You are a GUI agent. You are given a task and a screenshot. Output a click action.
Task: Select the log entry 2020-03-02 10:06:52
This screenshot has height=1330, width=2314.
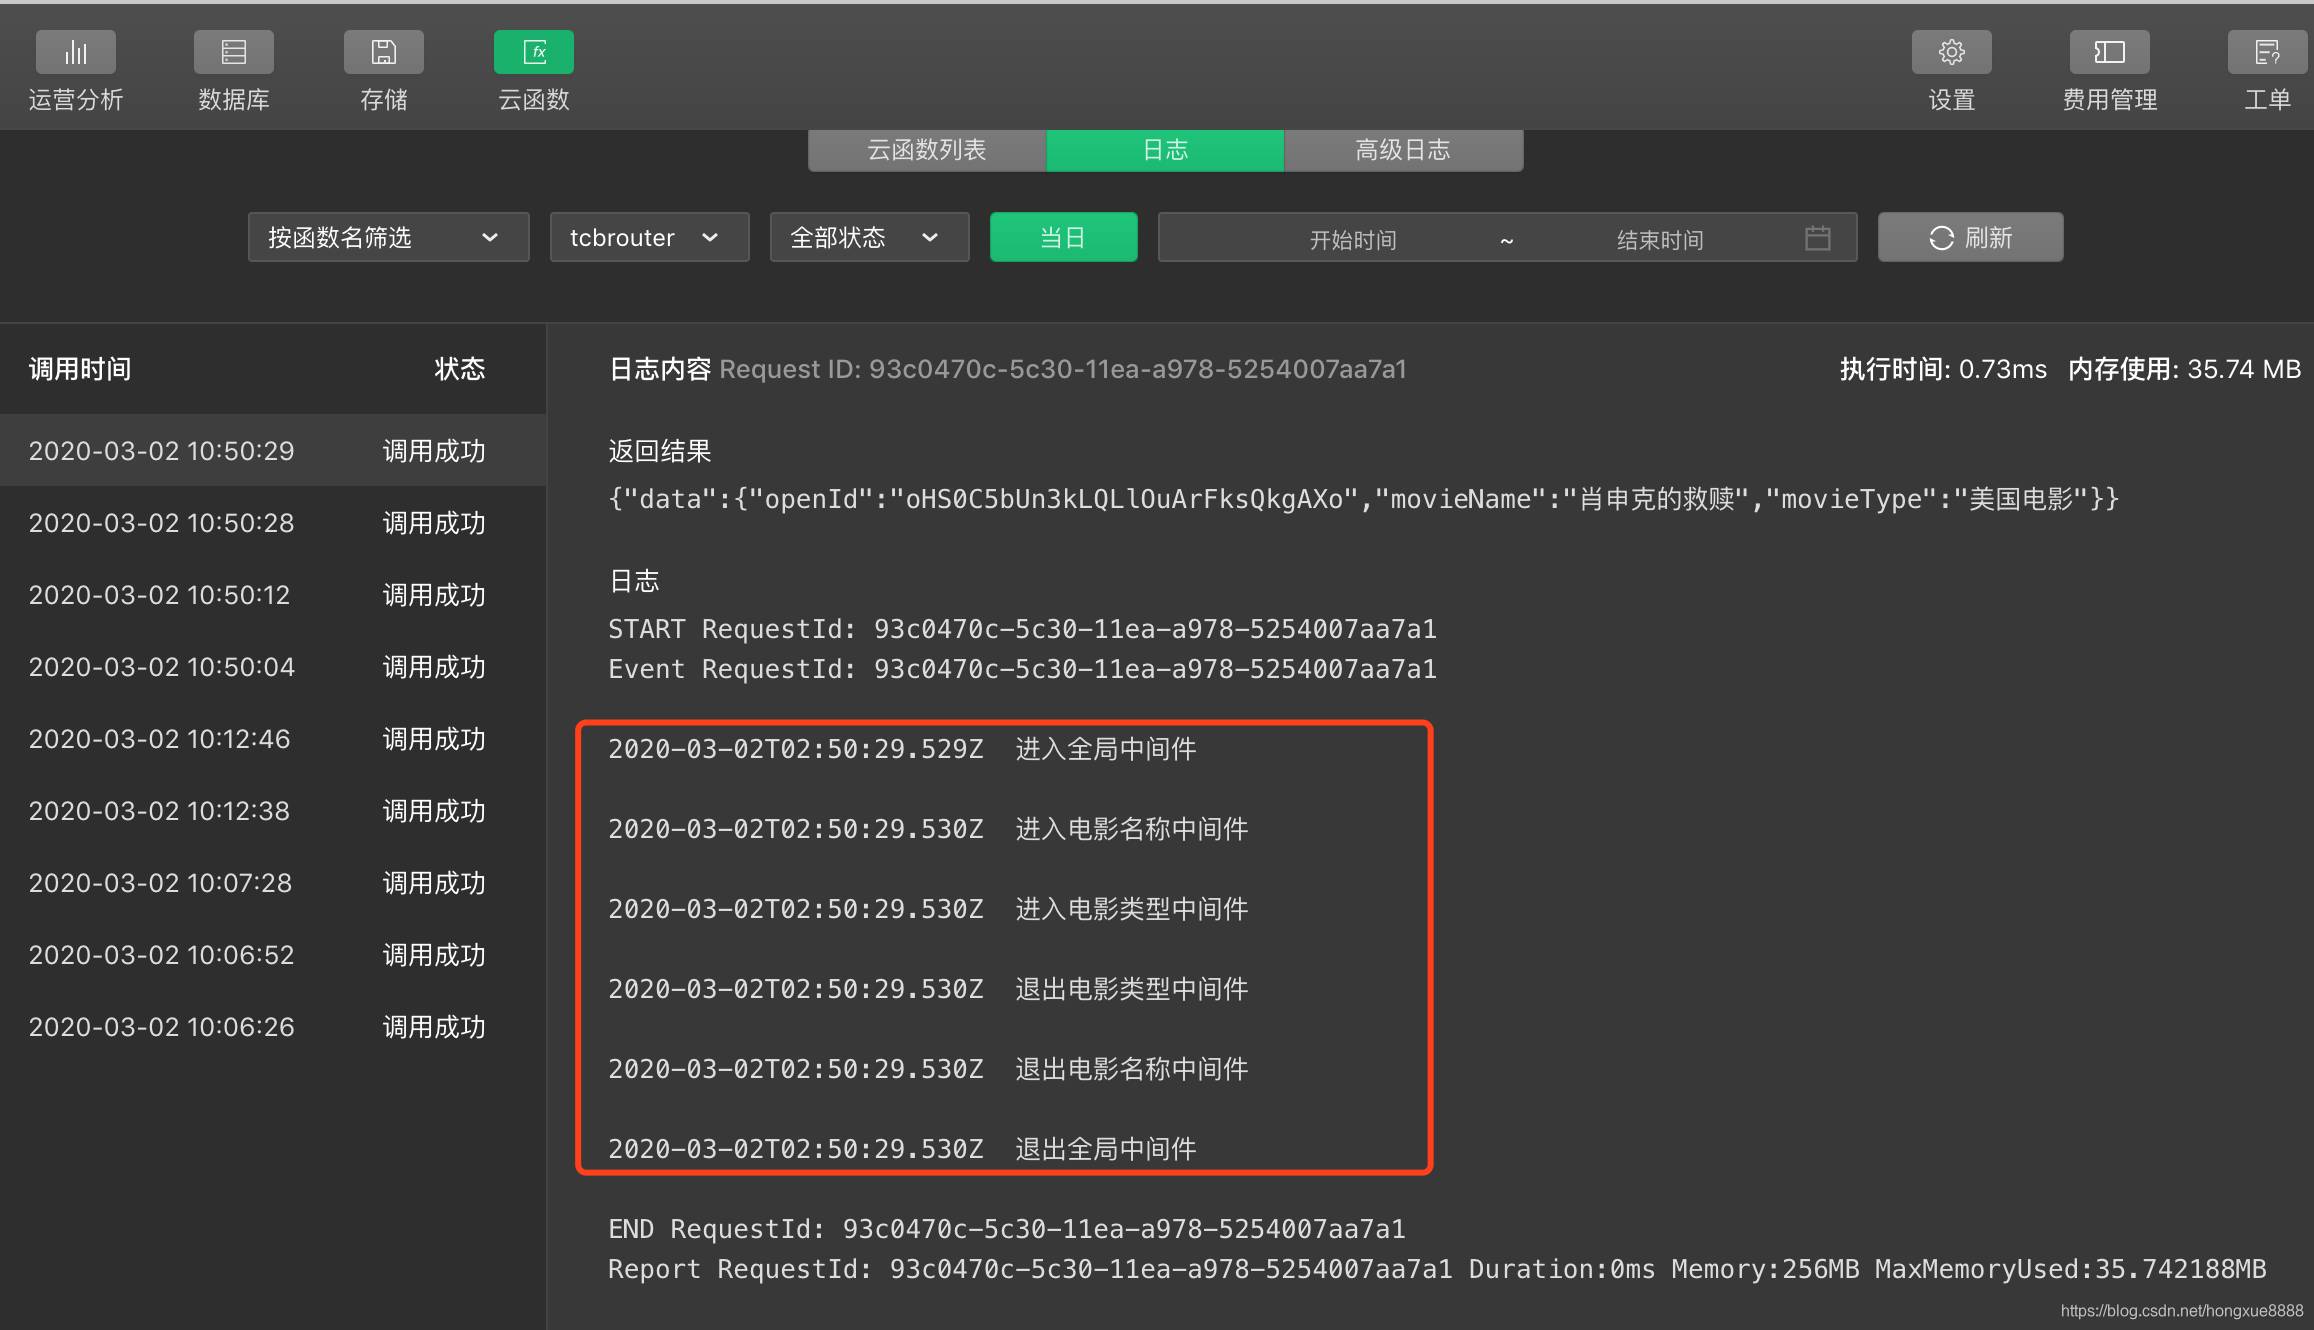273,954
